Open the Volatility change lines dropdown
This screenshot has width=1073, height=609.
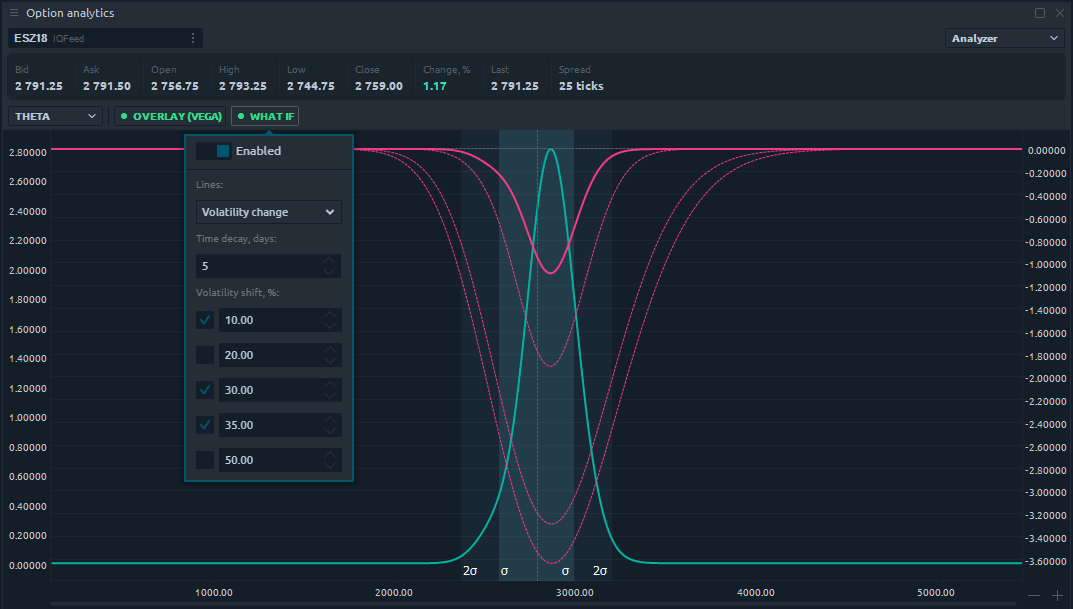point(269,212)
